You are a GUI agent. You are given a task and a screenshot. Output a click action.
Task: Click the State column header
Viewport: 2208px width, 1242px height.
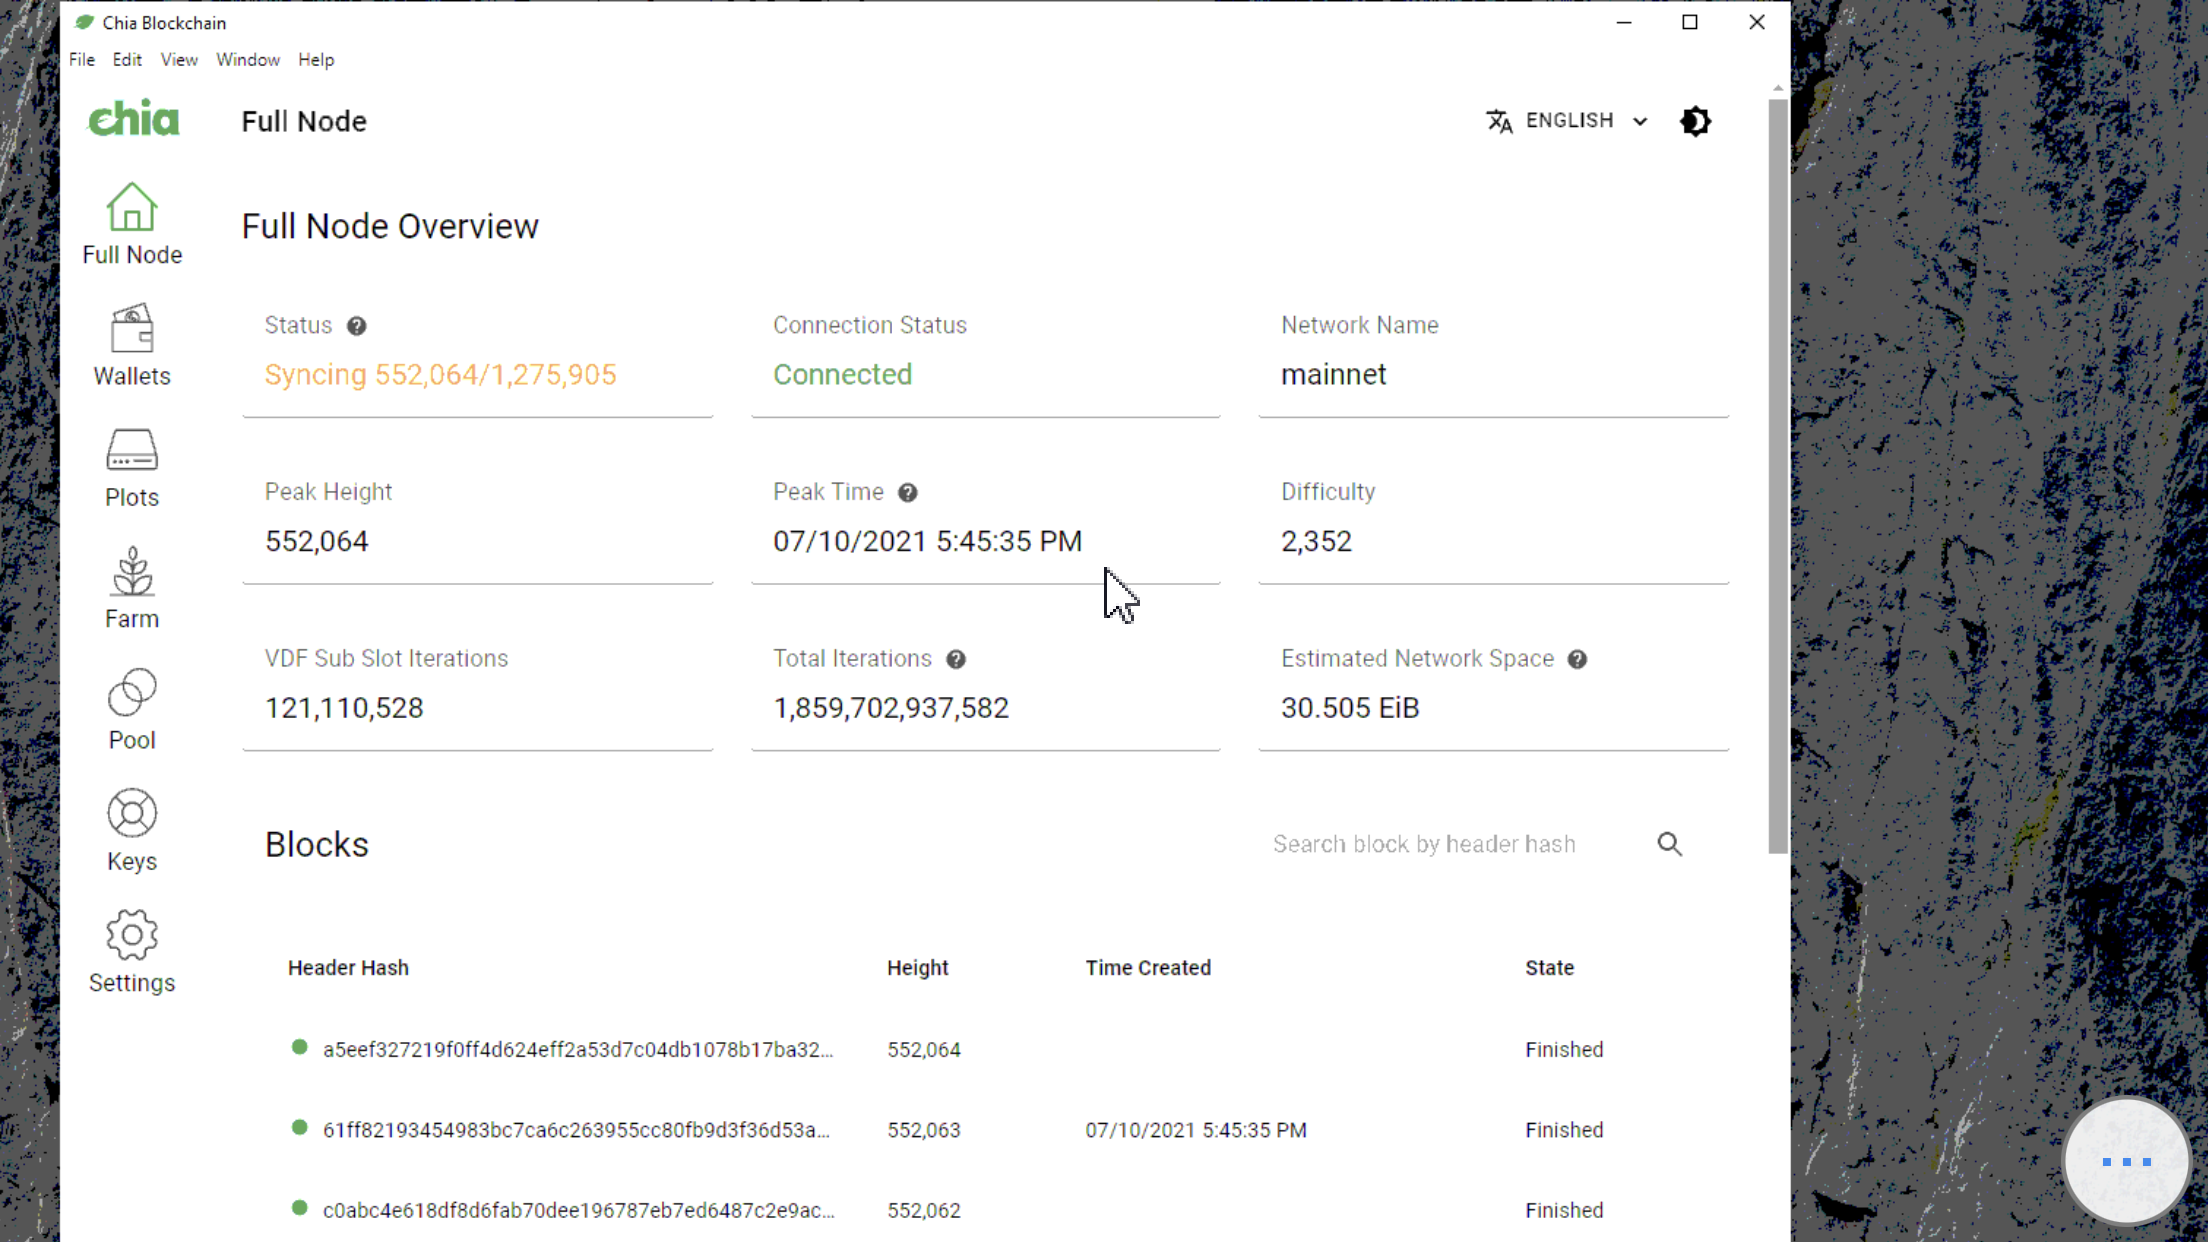[x=1549, y=968]
